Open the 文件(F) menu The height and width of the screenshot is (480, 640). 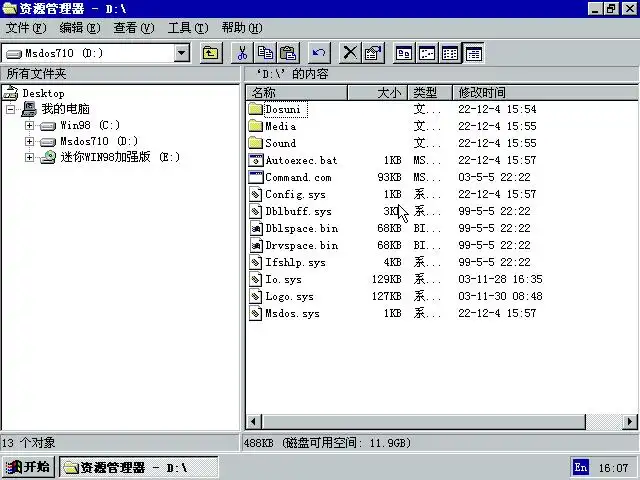pos(26,28)
